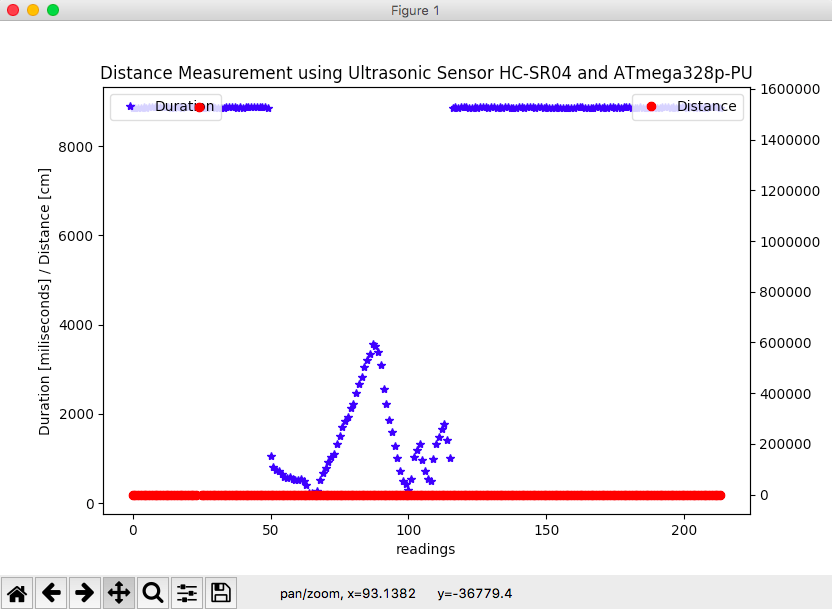This screenshot has height=609, width=832.
Task: Save the figure with floppy icon
Action: [221, 593]
